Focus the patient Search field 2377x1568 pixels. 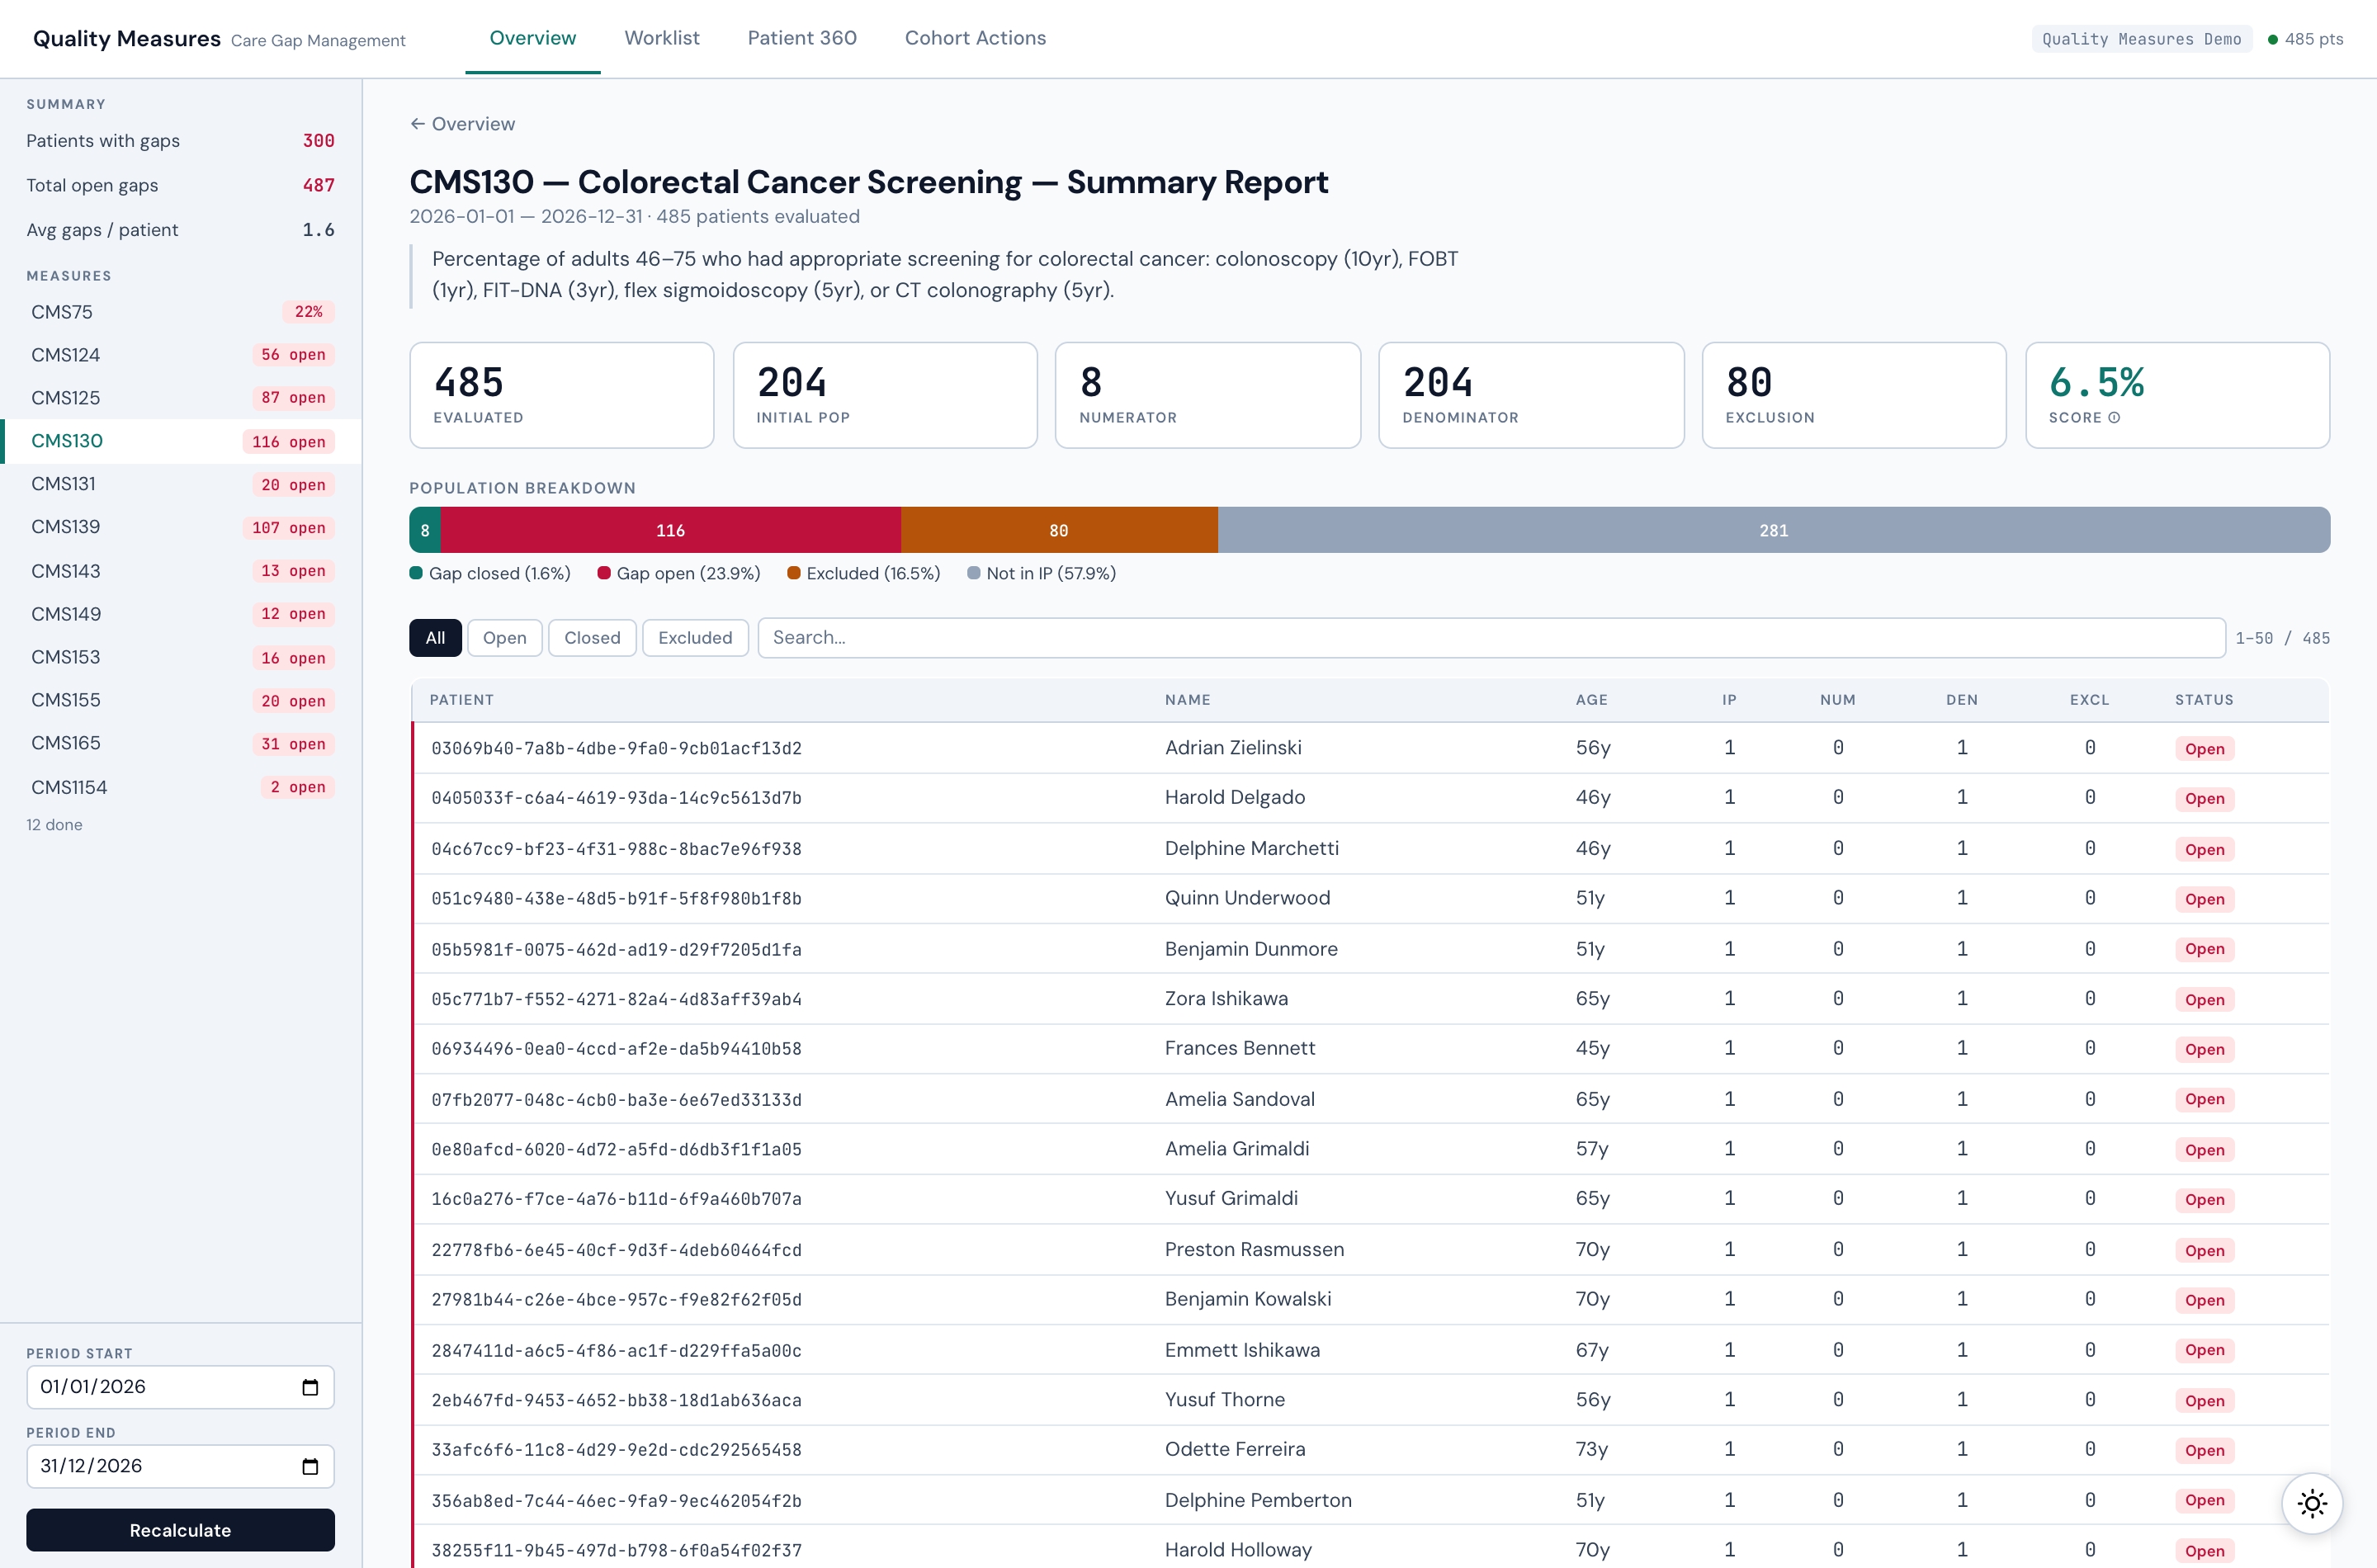coord(1491,638)
